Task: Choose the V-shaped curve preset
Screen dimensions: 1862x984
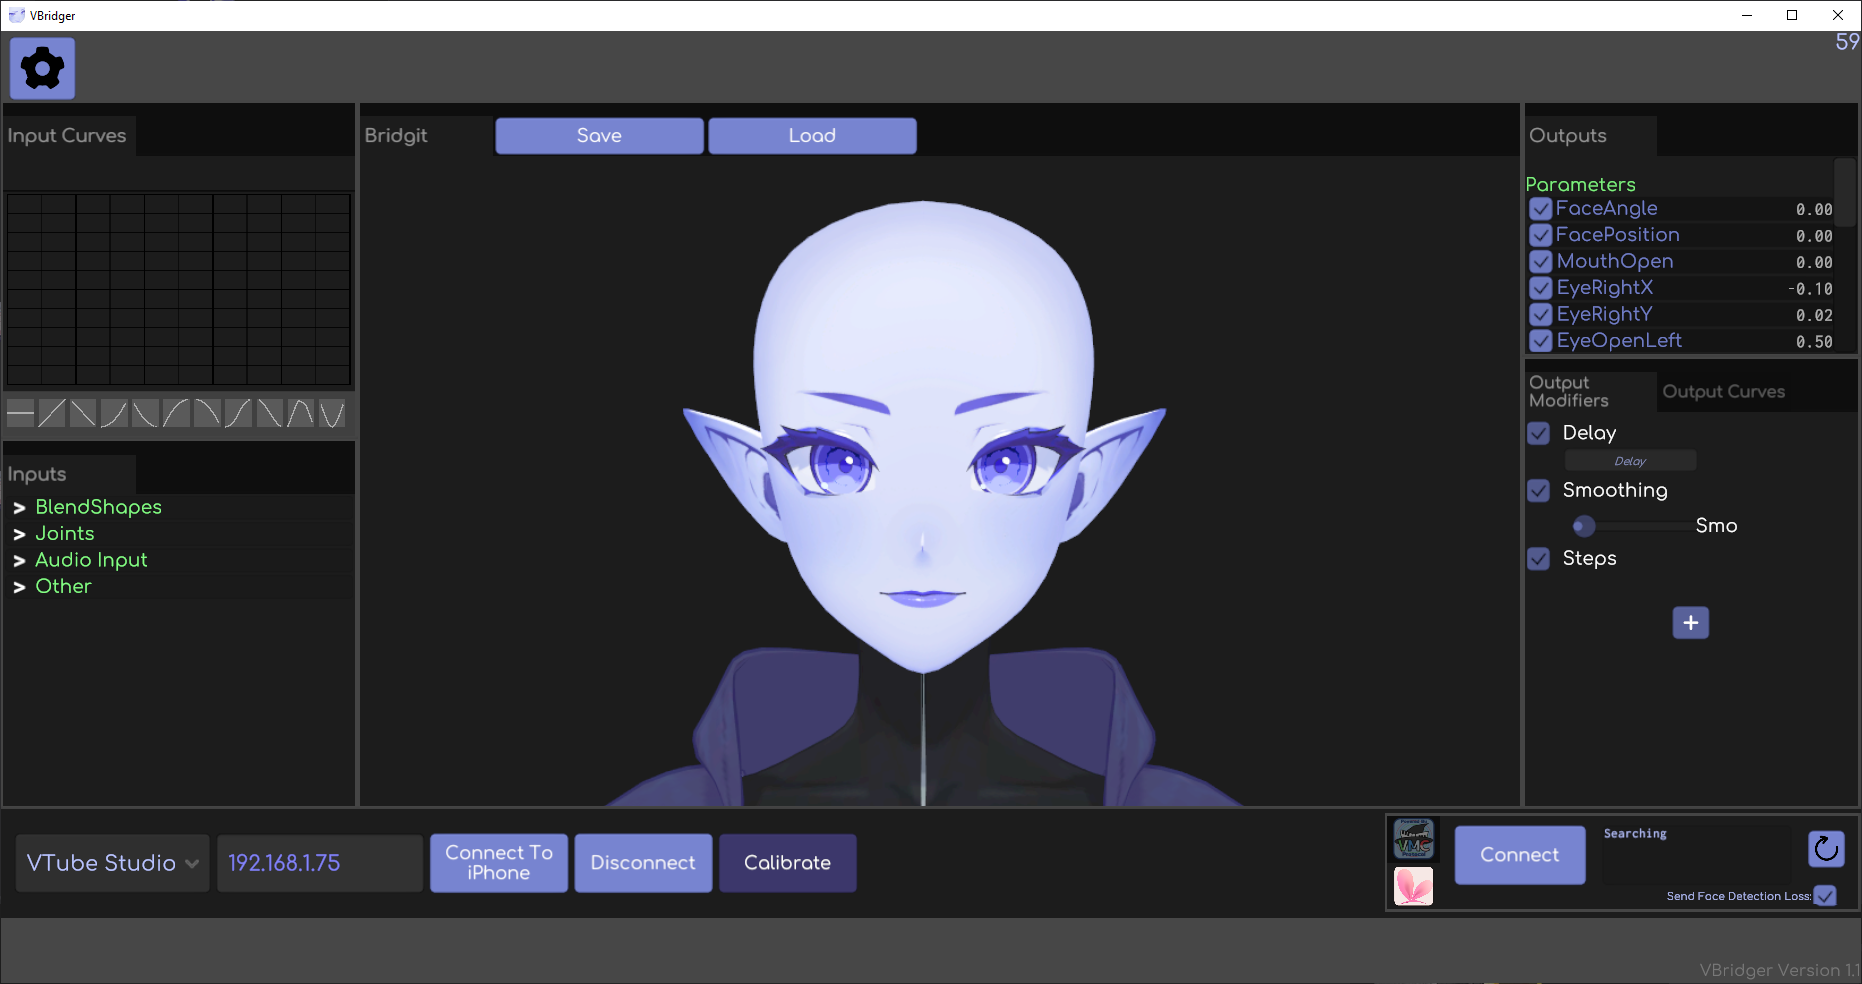Action: [332, 413]
